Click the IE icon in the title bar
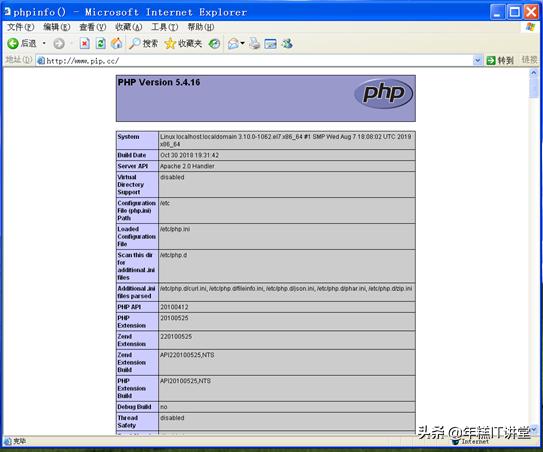This screenshot has width=543, height=452. coord(7,11)
